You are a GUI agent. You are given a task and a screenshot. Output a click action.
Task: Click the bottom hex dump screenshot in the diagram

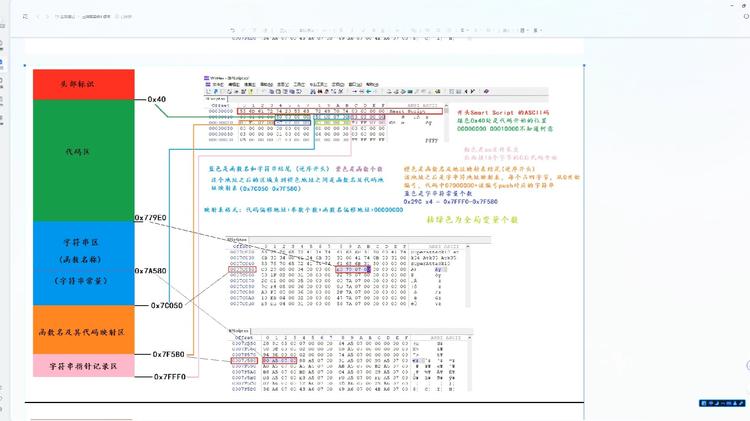pos(349,360)
